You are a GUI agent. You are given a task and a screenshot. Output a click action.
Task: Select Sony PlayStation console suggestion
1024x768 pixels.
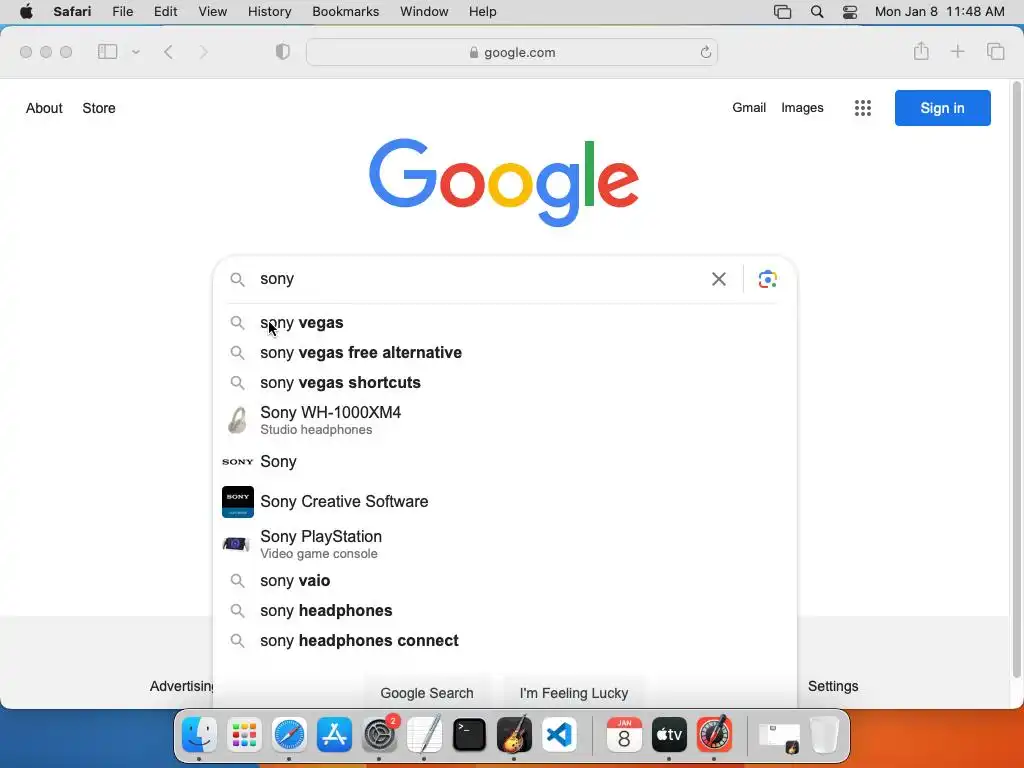click(504, 543)
